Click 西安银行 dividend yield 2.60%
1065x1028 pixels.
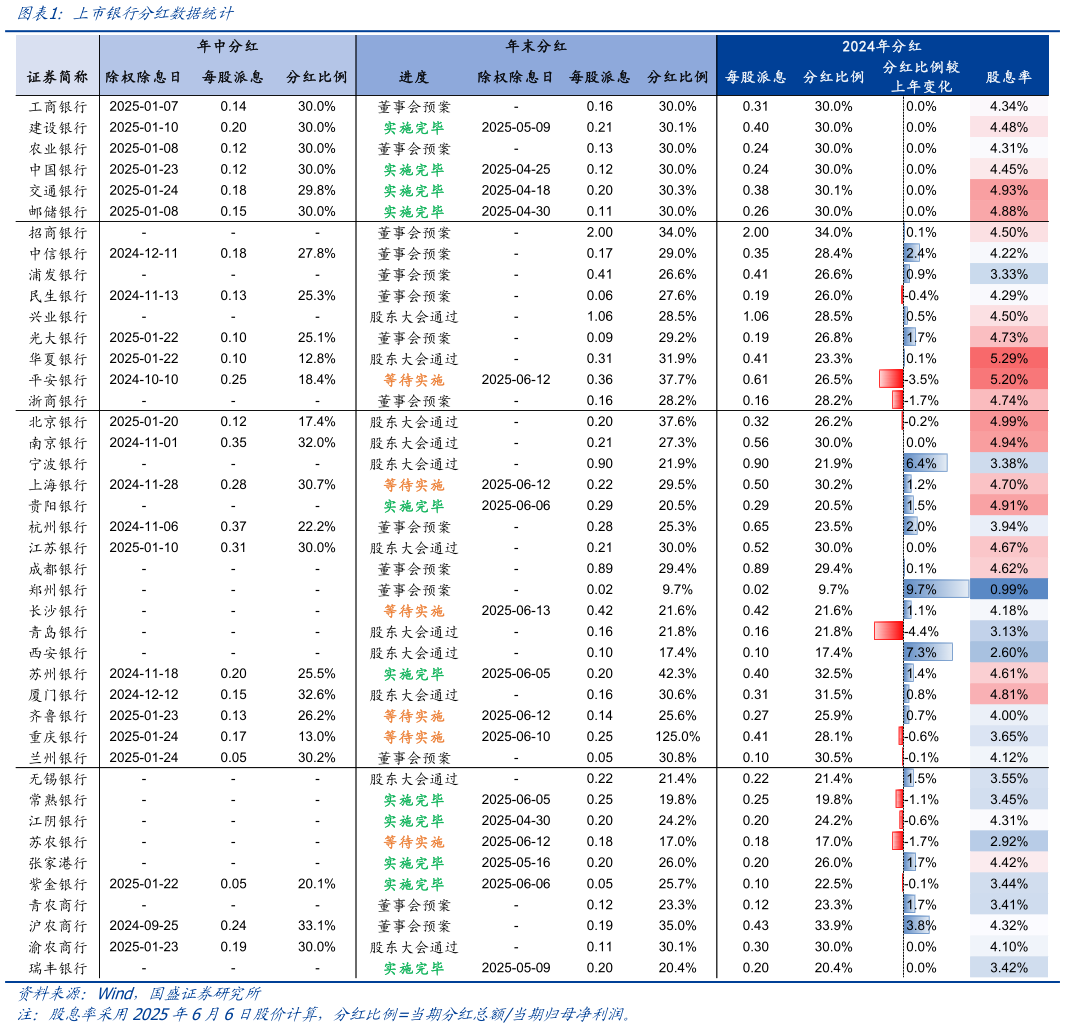[1009, 653]
